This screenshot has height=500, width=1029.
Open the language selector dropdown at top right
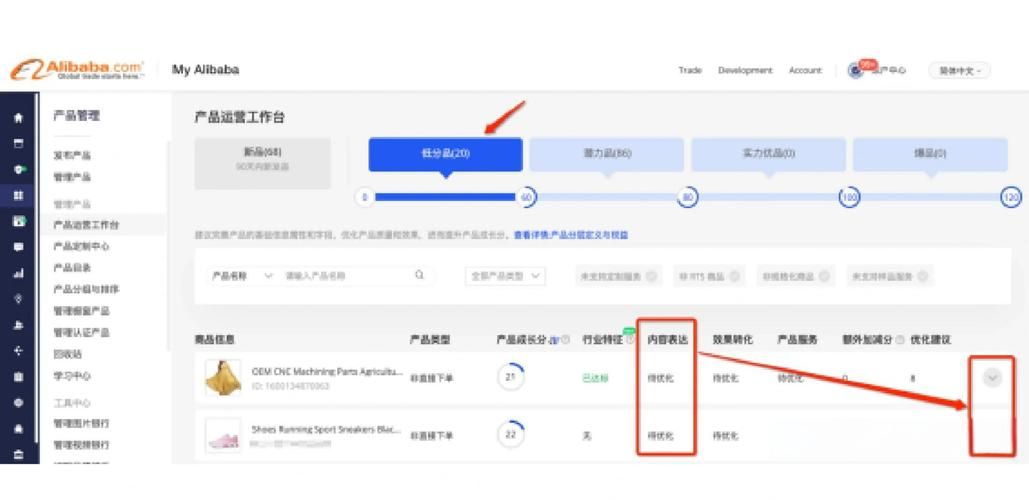pos(959,70)
